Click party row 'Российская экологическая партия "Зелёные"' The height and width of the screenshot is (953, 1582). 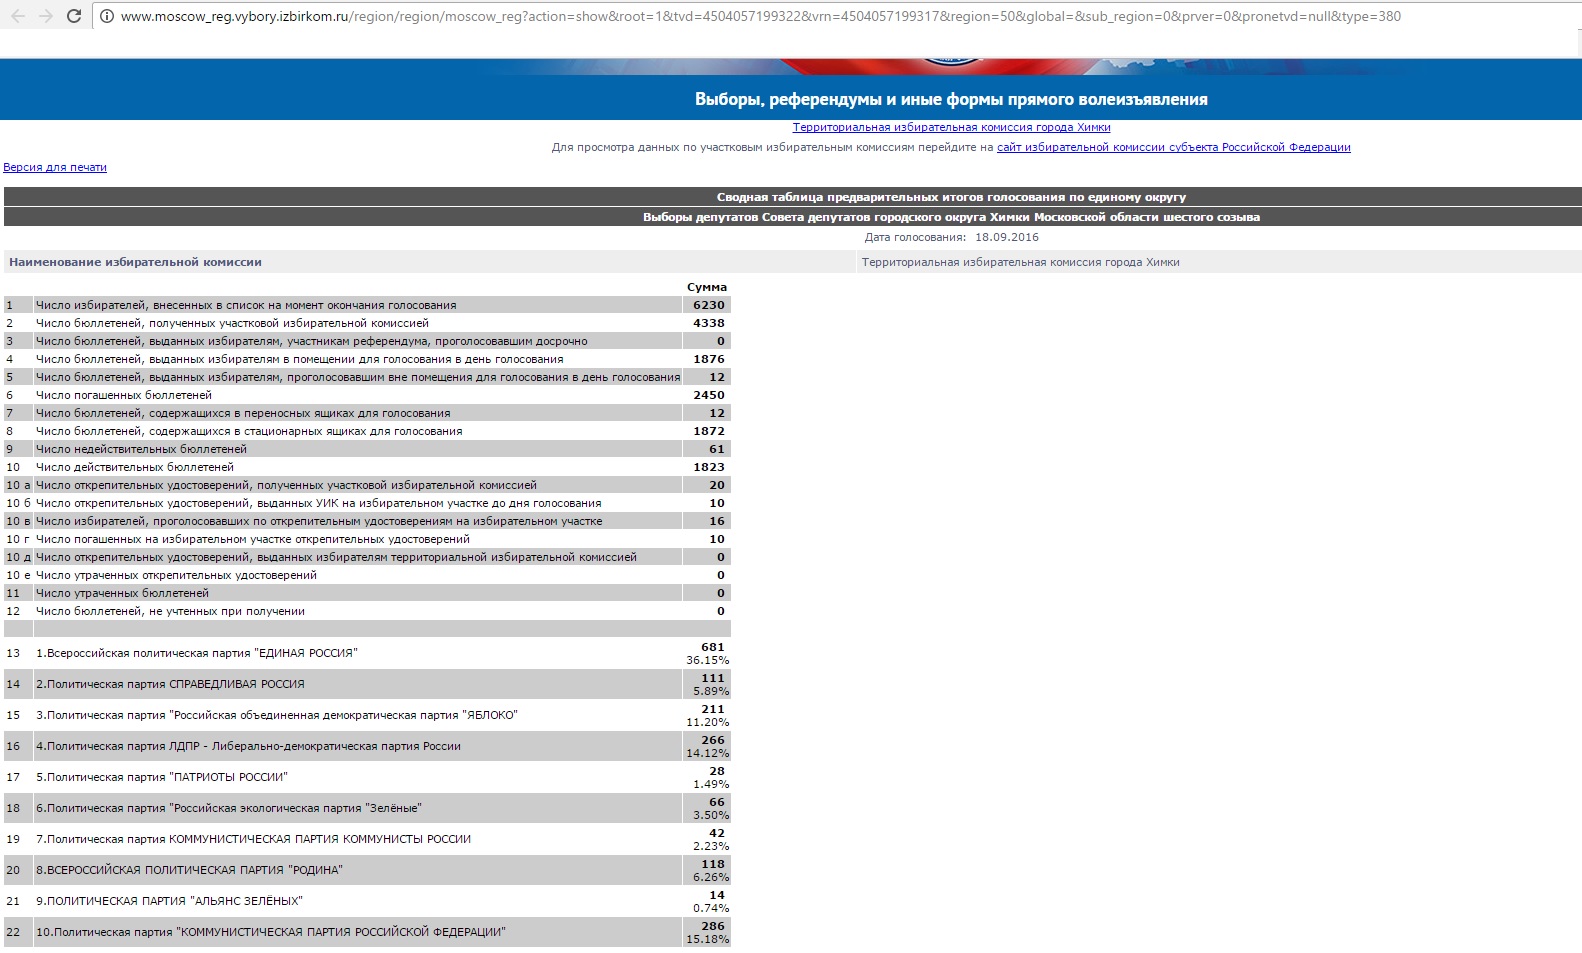[x=229, y=808]
